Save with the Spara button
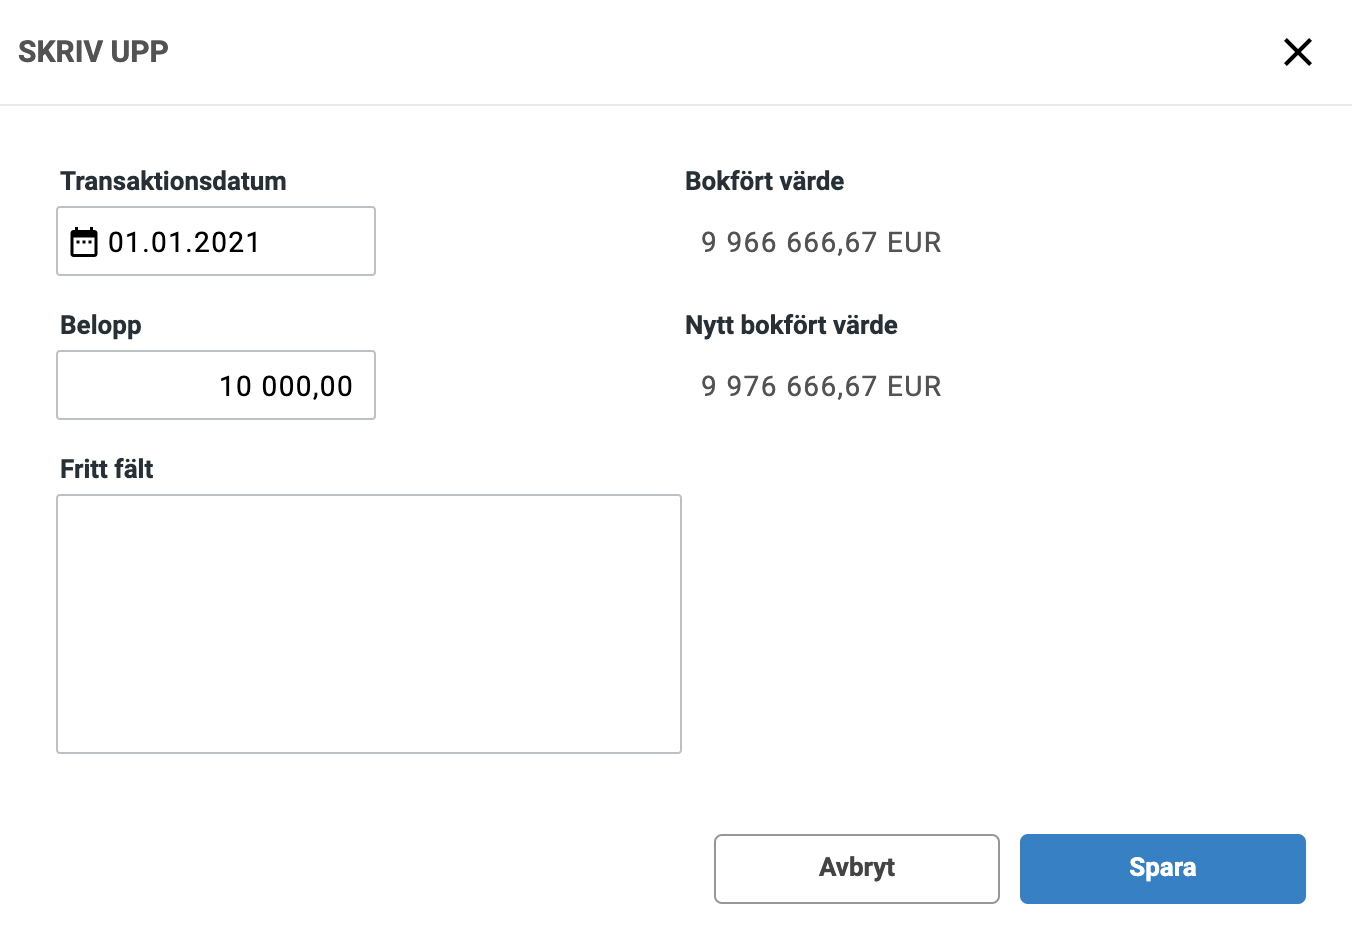Viewport: 1352px width, 932px height. pos(1163,869)
